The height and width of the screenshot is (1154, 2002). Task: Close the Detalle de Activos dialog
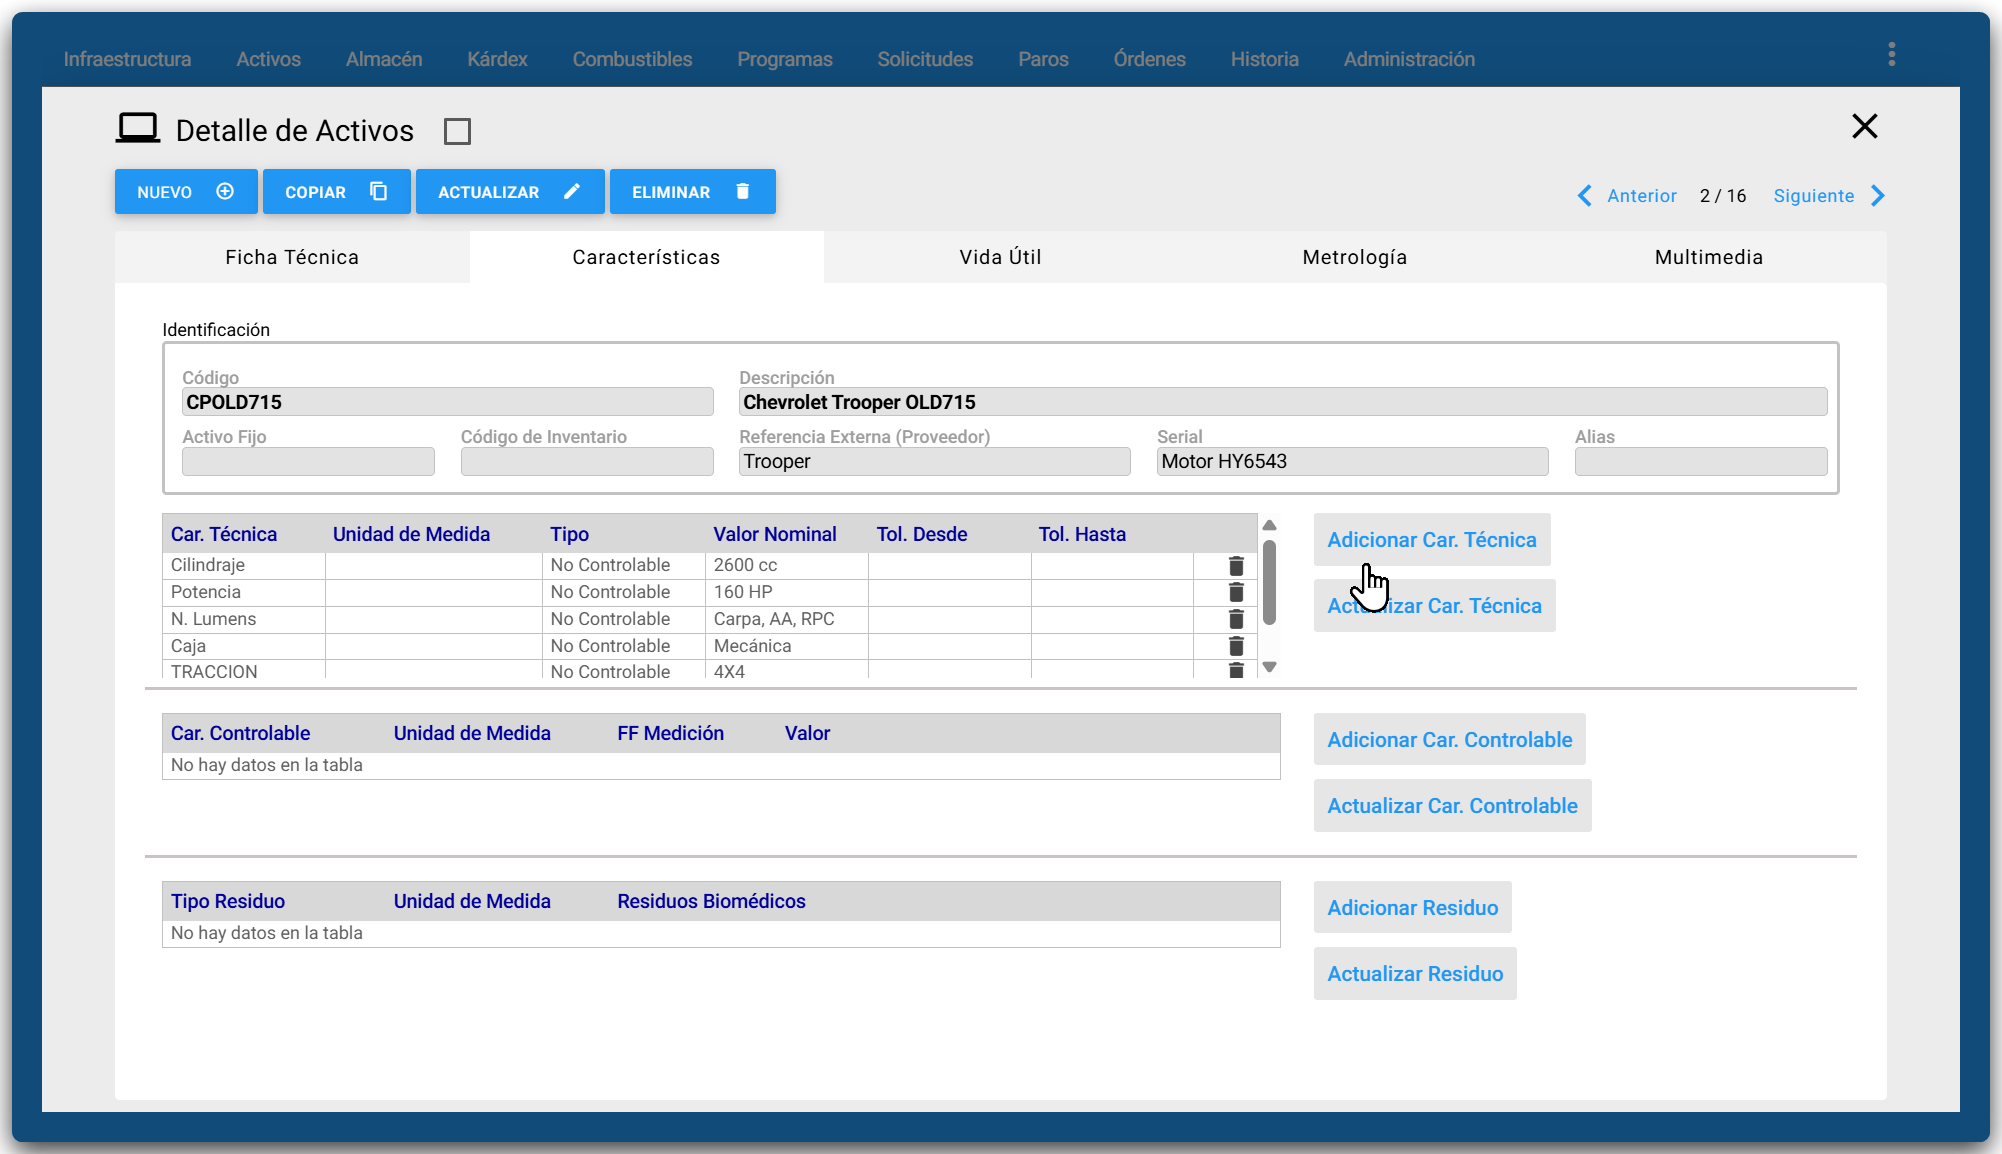tap(1864, 126)
